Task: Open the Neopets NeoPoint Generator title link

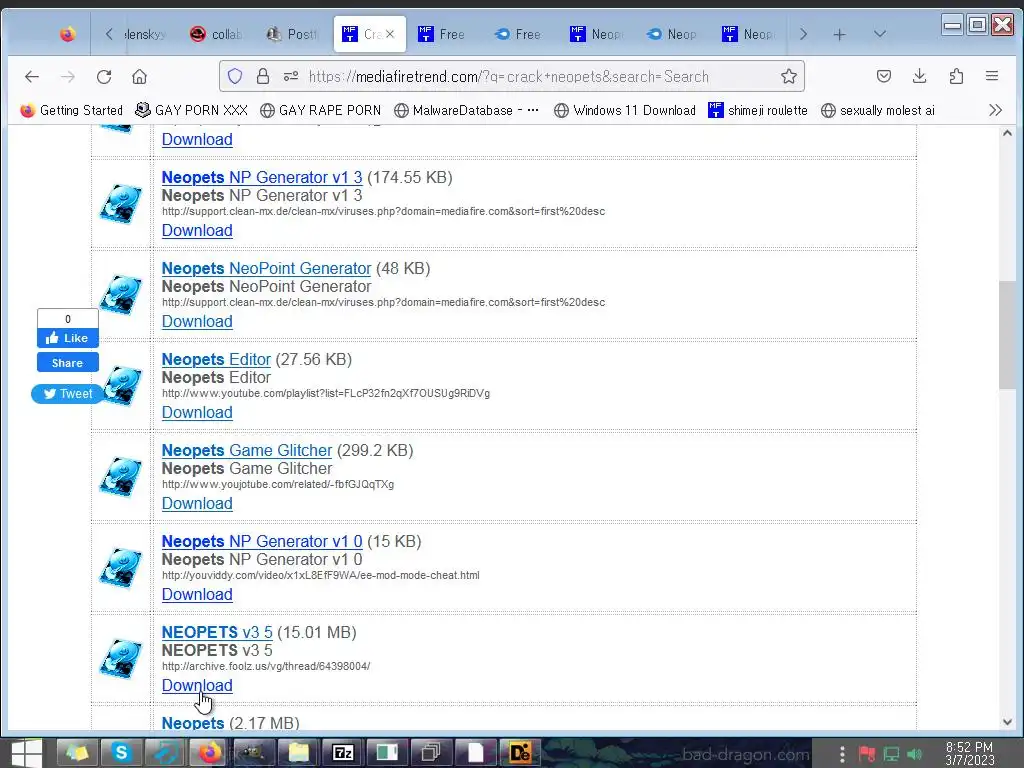Action: point(266,268)
